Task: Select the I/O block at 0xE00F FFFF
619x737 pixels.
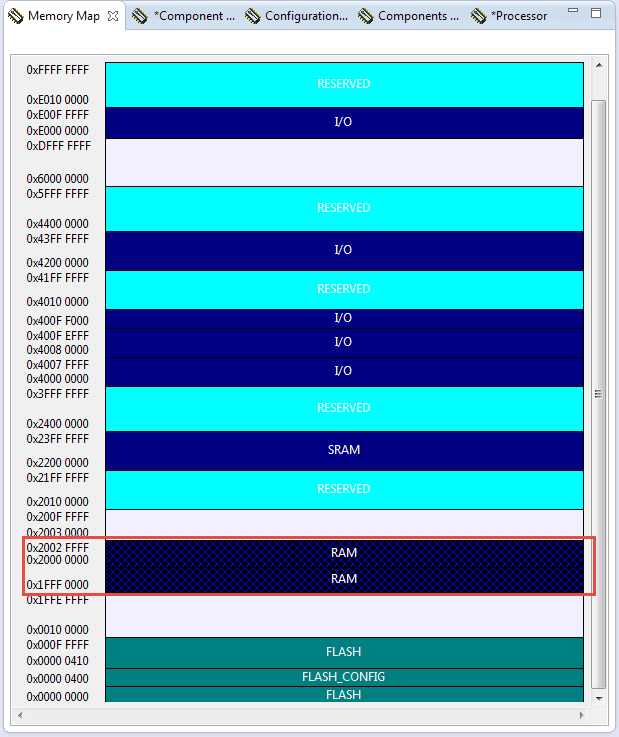Action: click(344, 122)
